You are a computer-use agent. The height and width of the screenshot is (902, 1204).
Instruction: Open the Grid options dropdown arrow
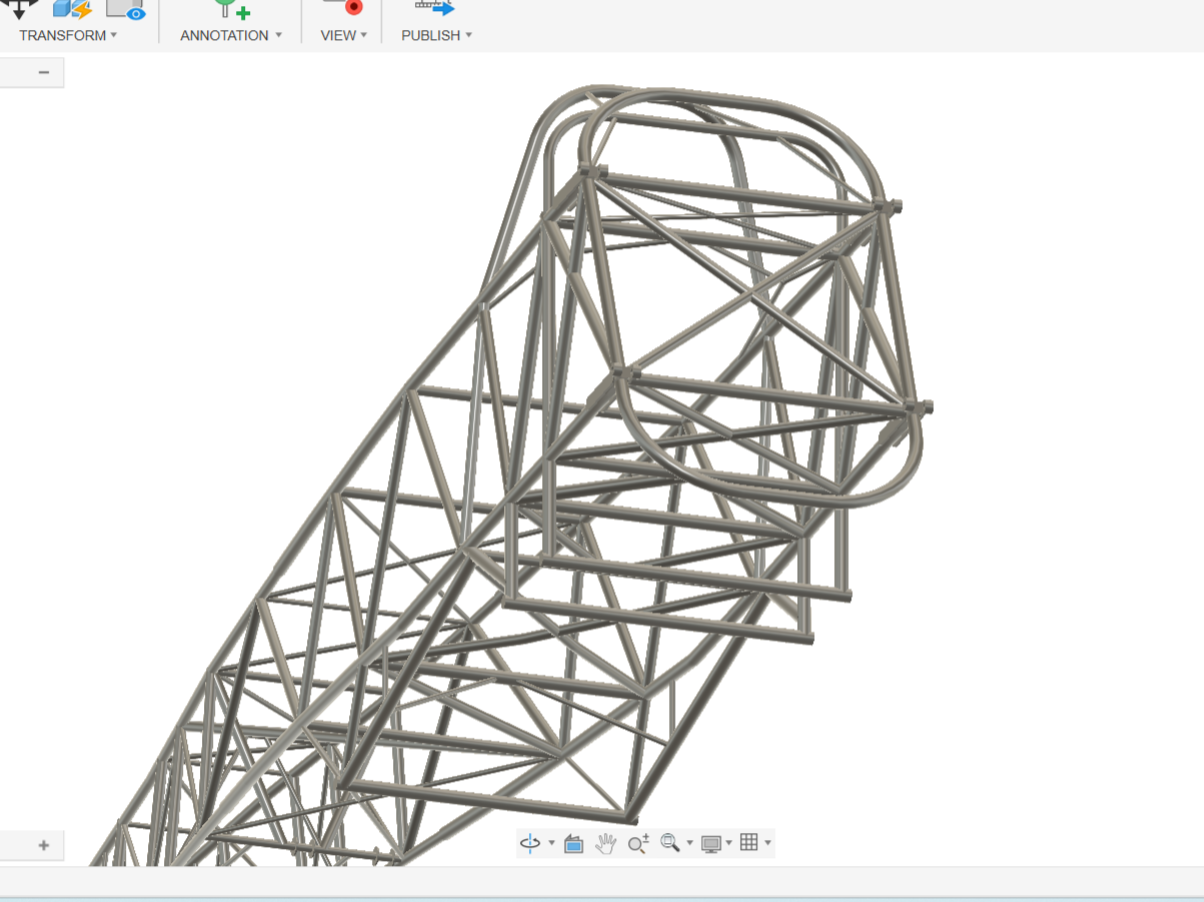coord(767,844)
